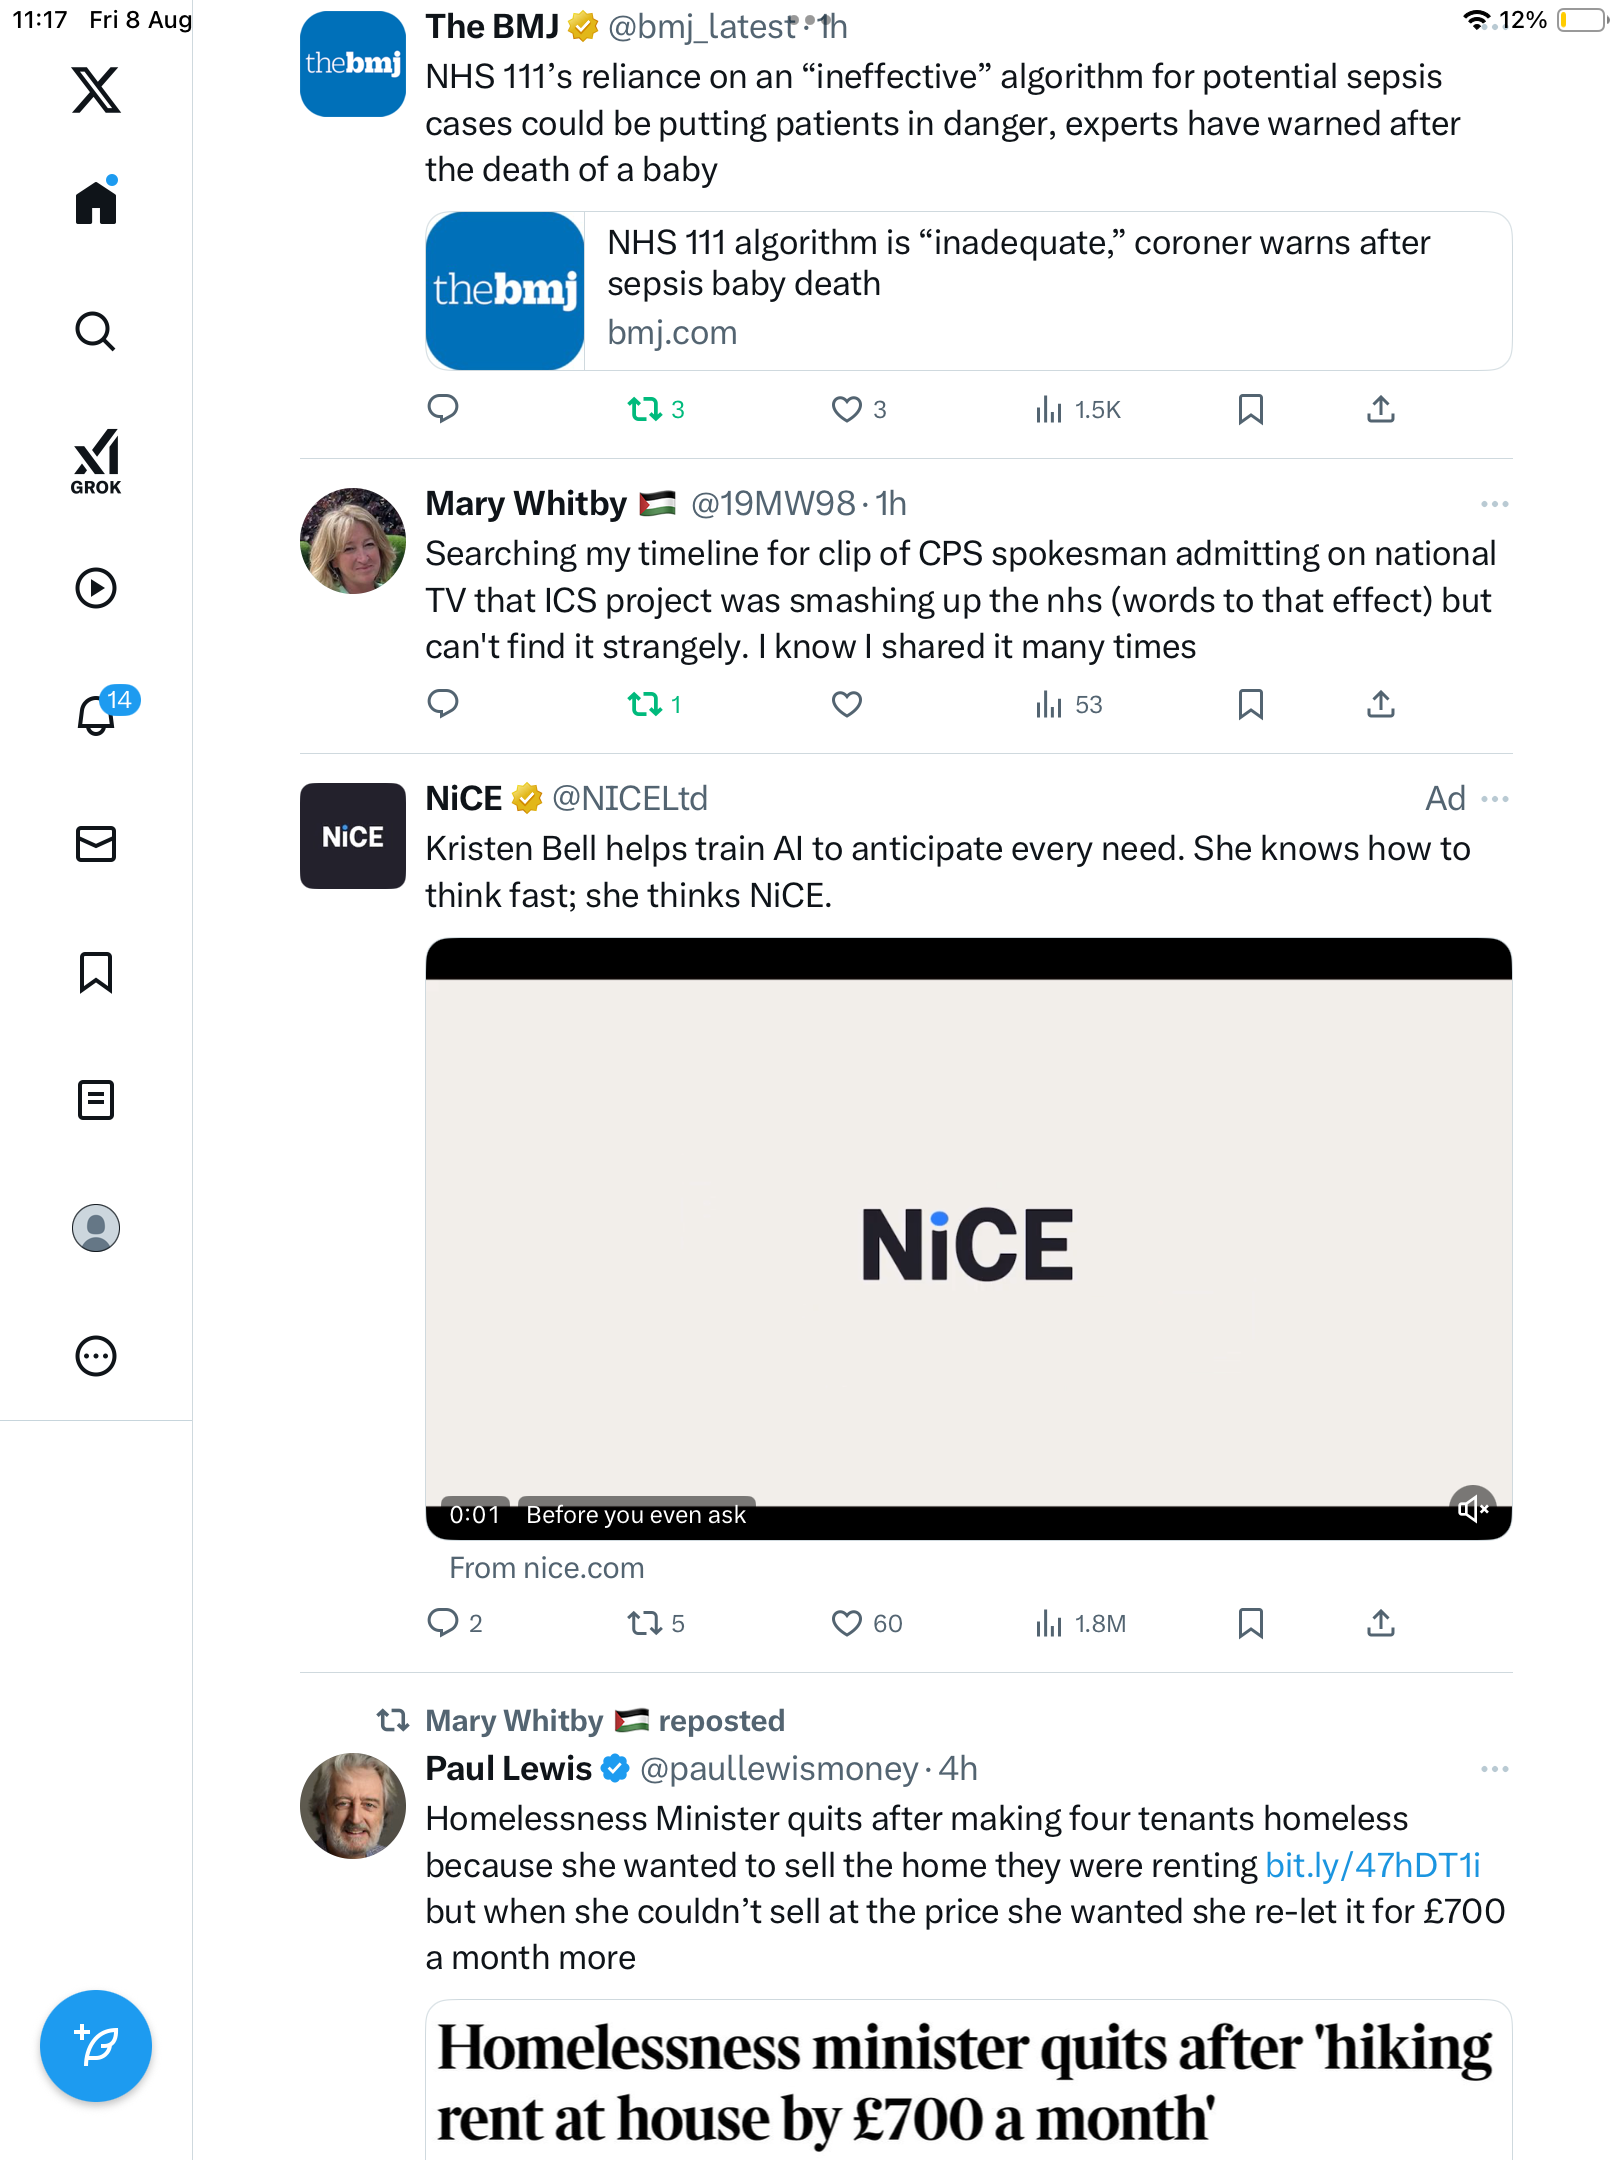Screen dimensions: 1620x2160
Task: Open the bit.ly/47hDT1i link
Action: pos(1372,1865)
